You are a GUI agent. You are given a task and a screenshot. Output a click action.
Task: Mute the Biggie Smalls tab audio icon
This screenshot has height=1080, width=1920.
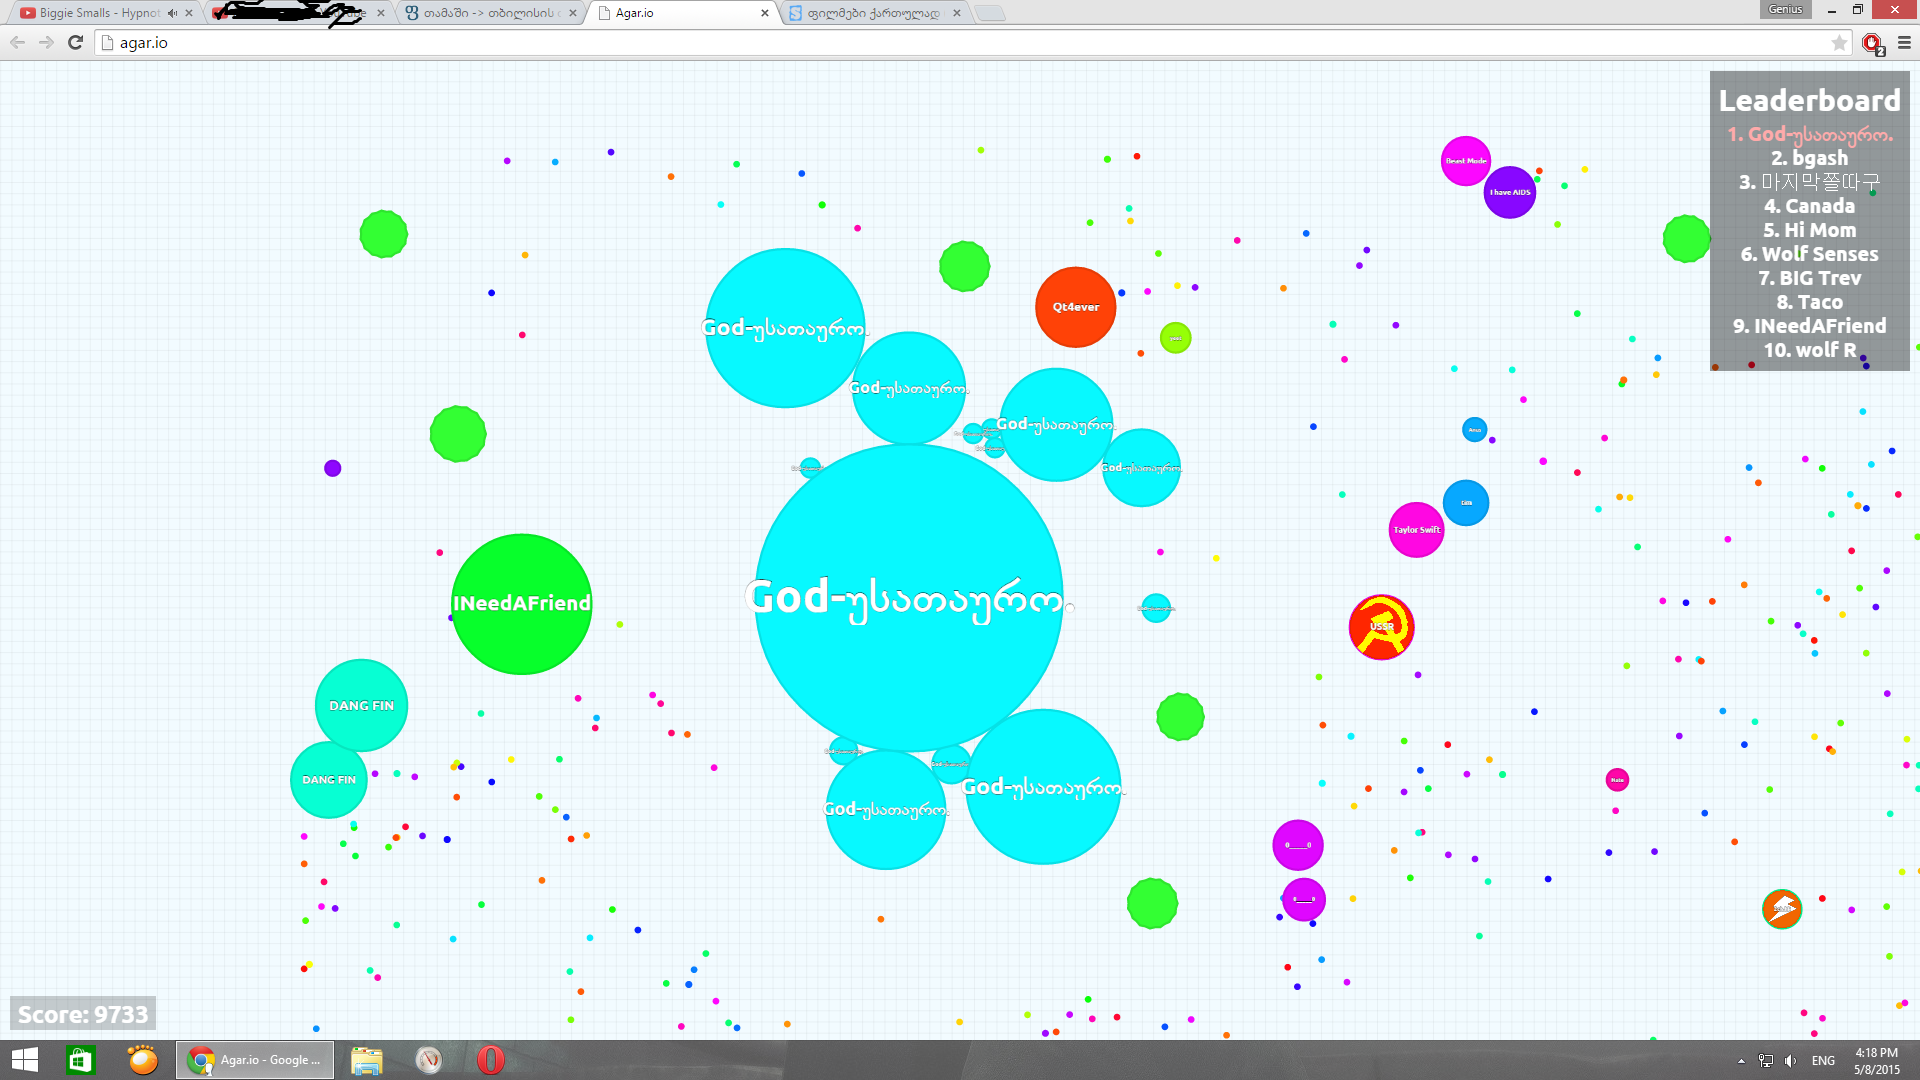172,13
